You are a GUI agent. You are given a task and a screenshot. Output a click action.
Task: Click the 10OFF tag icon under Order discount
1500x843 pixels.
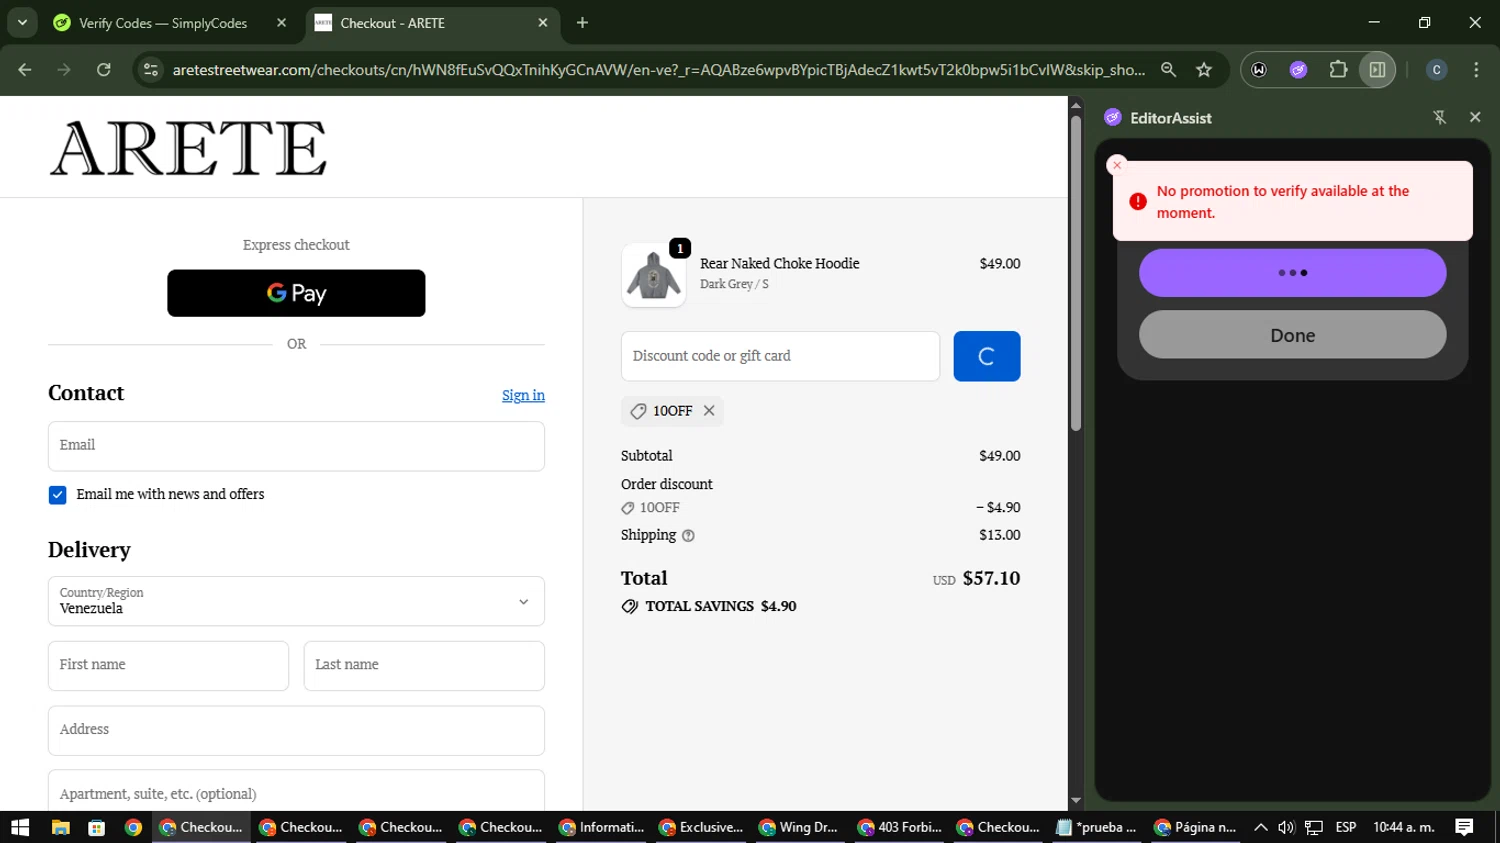[628, 508]
